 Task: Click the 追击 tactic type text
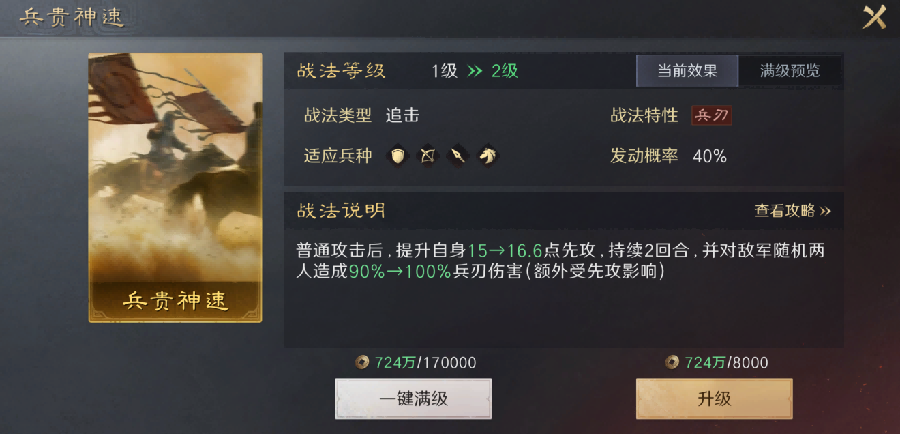pyautogui.click(x=402, y=115)
